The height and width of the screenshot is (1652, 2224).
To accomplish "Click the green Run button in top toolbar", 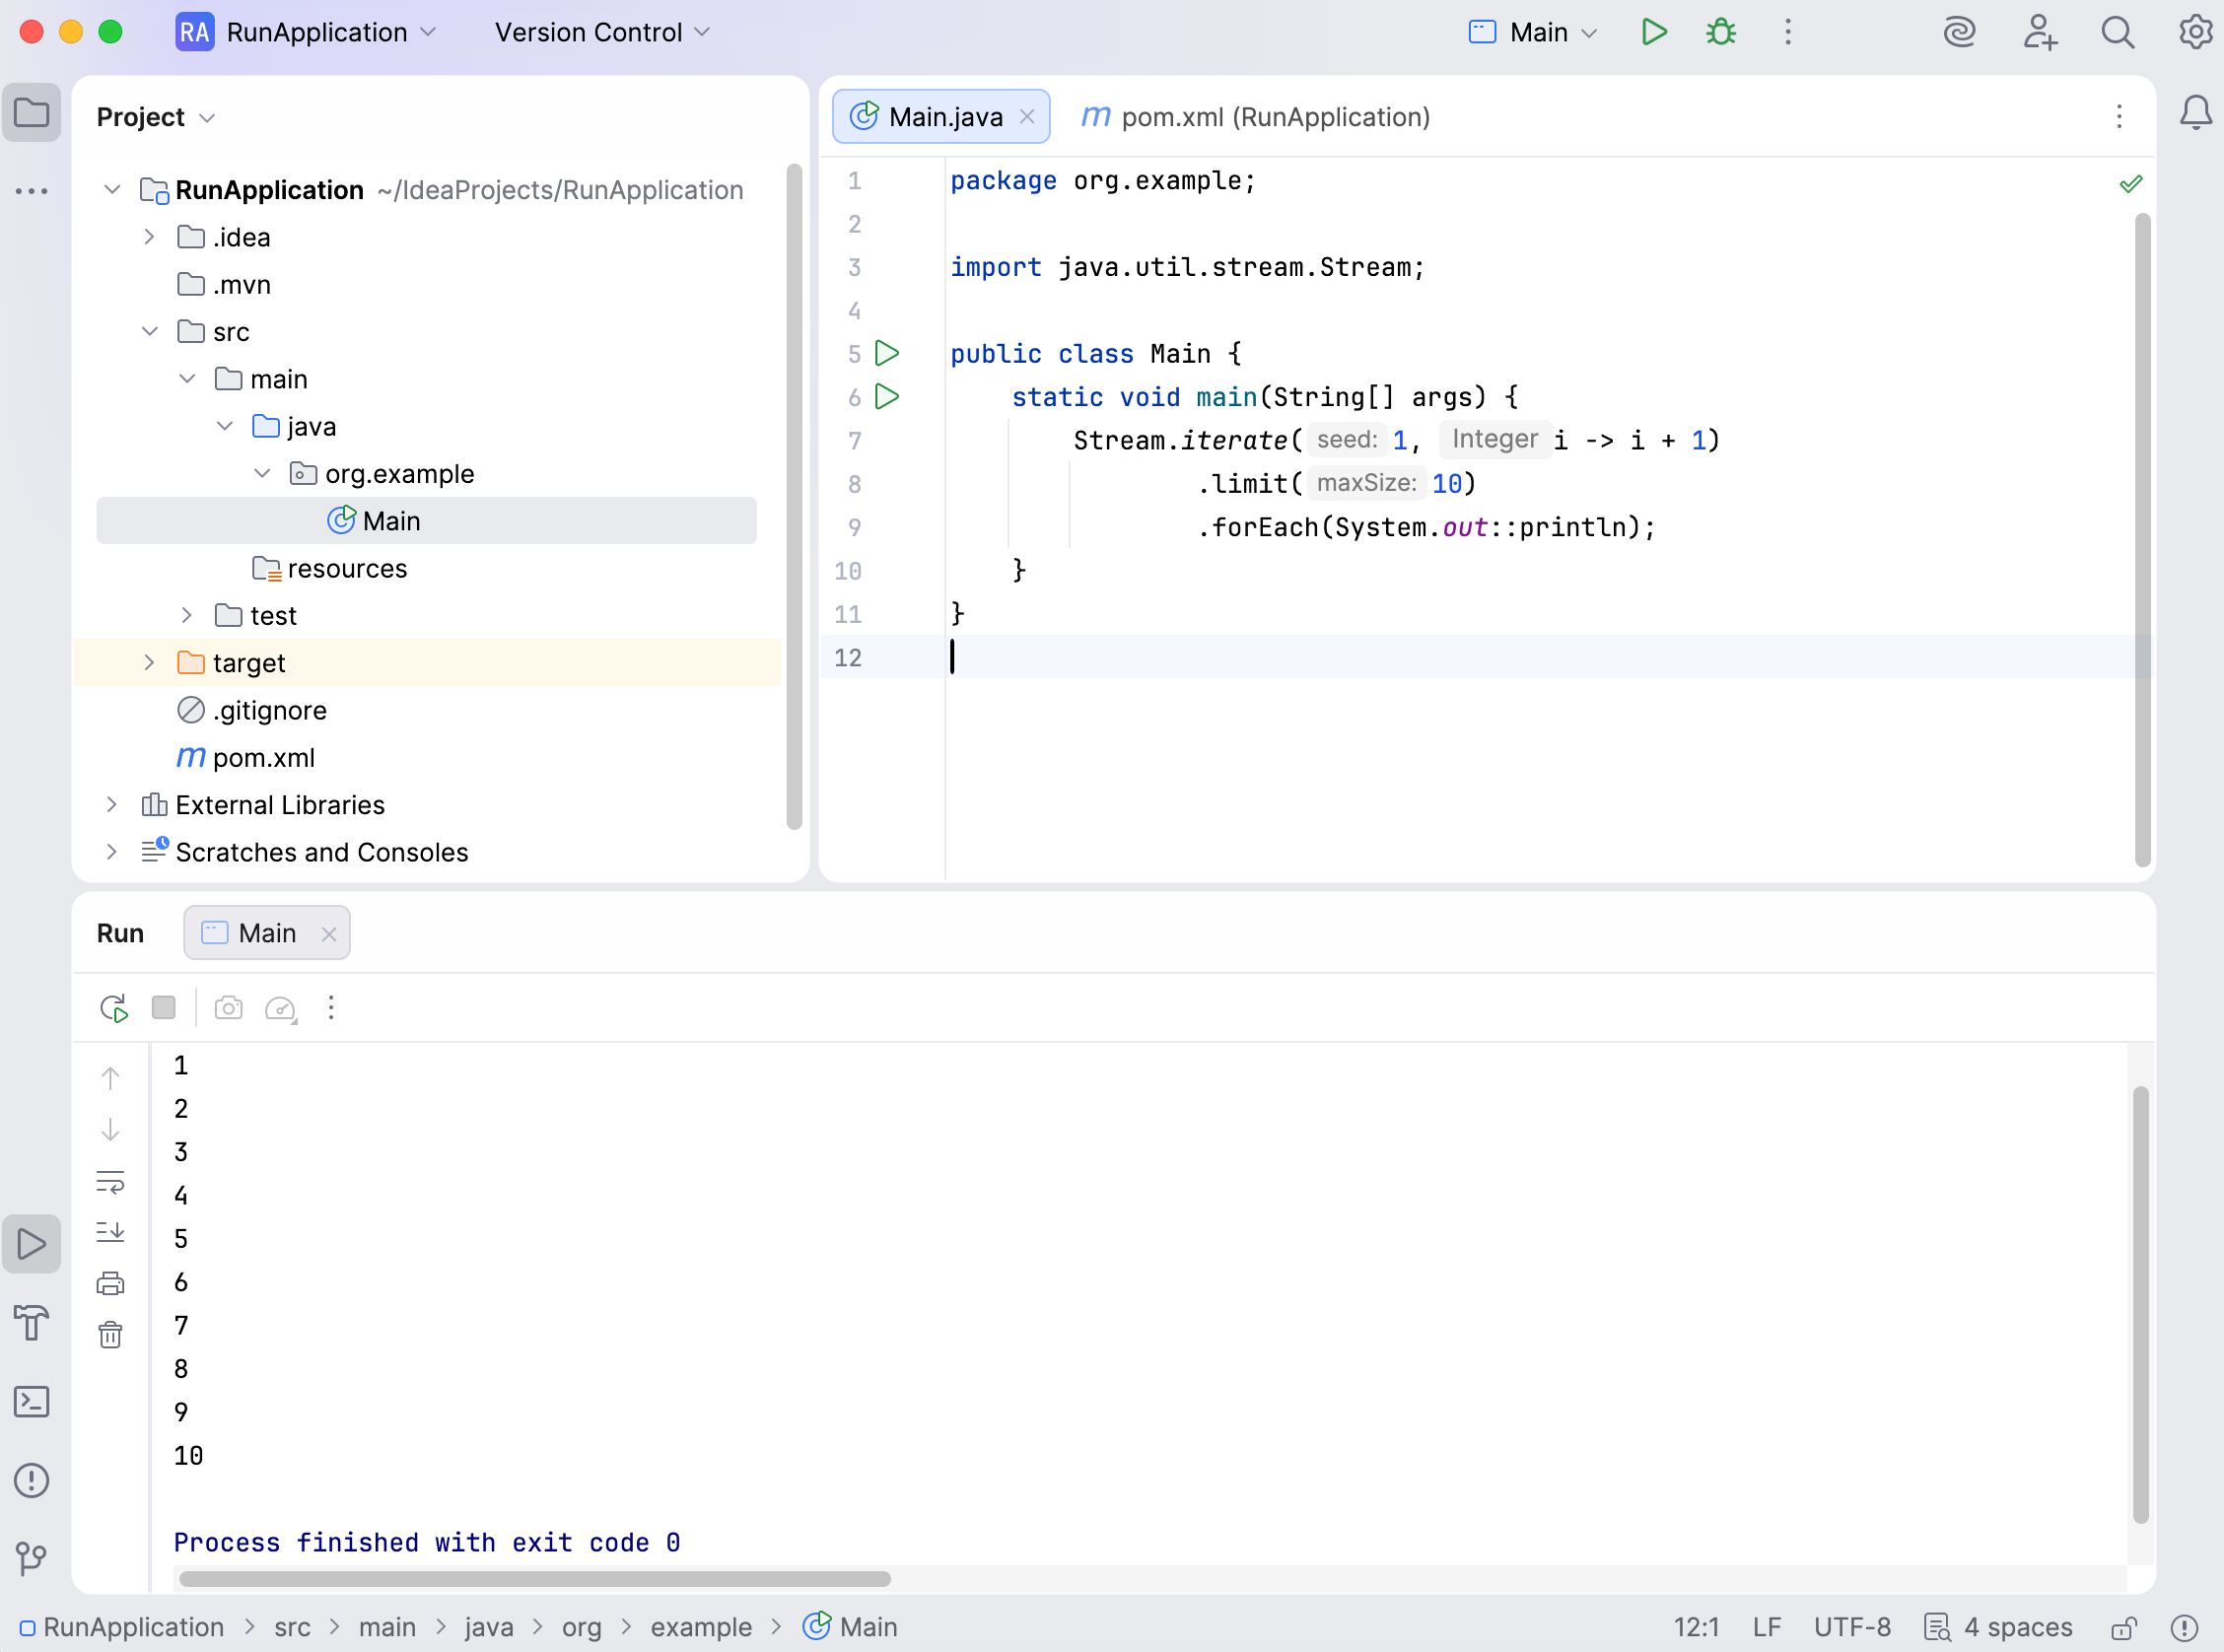I will (1654, 32).
